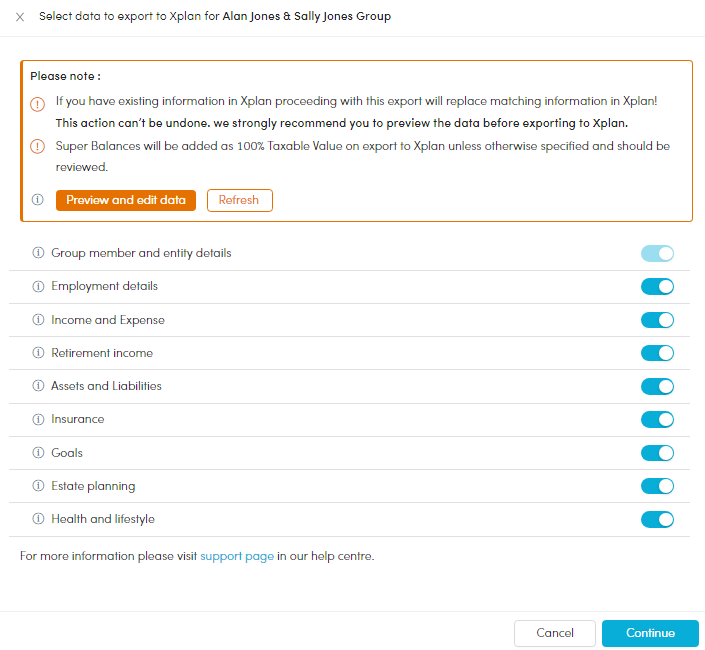Viewport: 705px width, 650px height.
Task: Click info icon left of Preview and edit data
Action: click(38, 200)
